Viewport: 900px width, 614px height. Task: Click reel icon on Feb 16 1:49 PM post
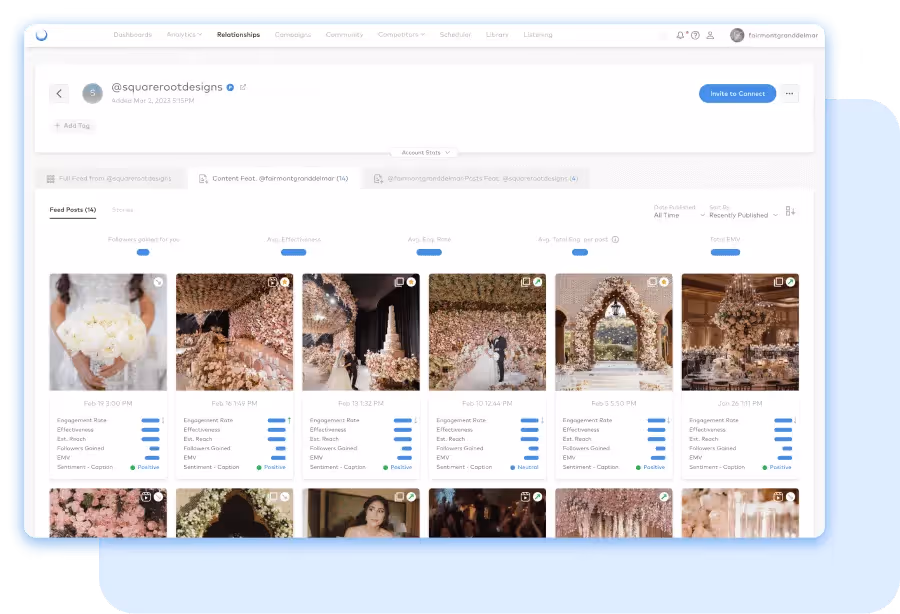(x=273, y=282)
